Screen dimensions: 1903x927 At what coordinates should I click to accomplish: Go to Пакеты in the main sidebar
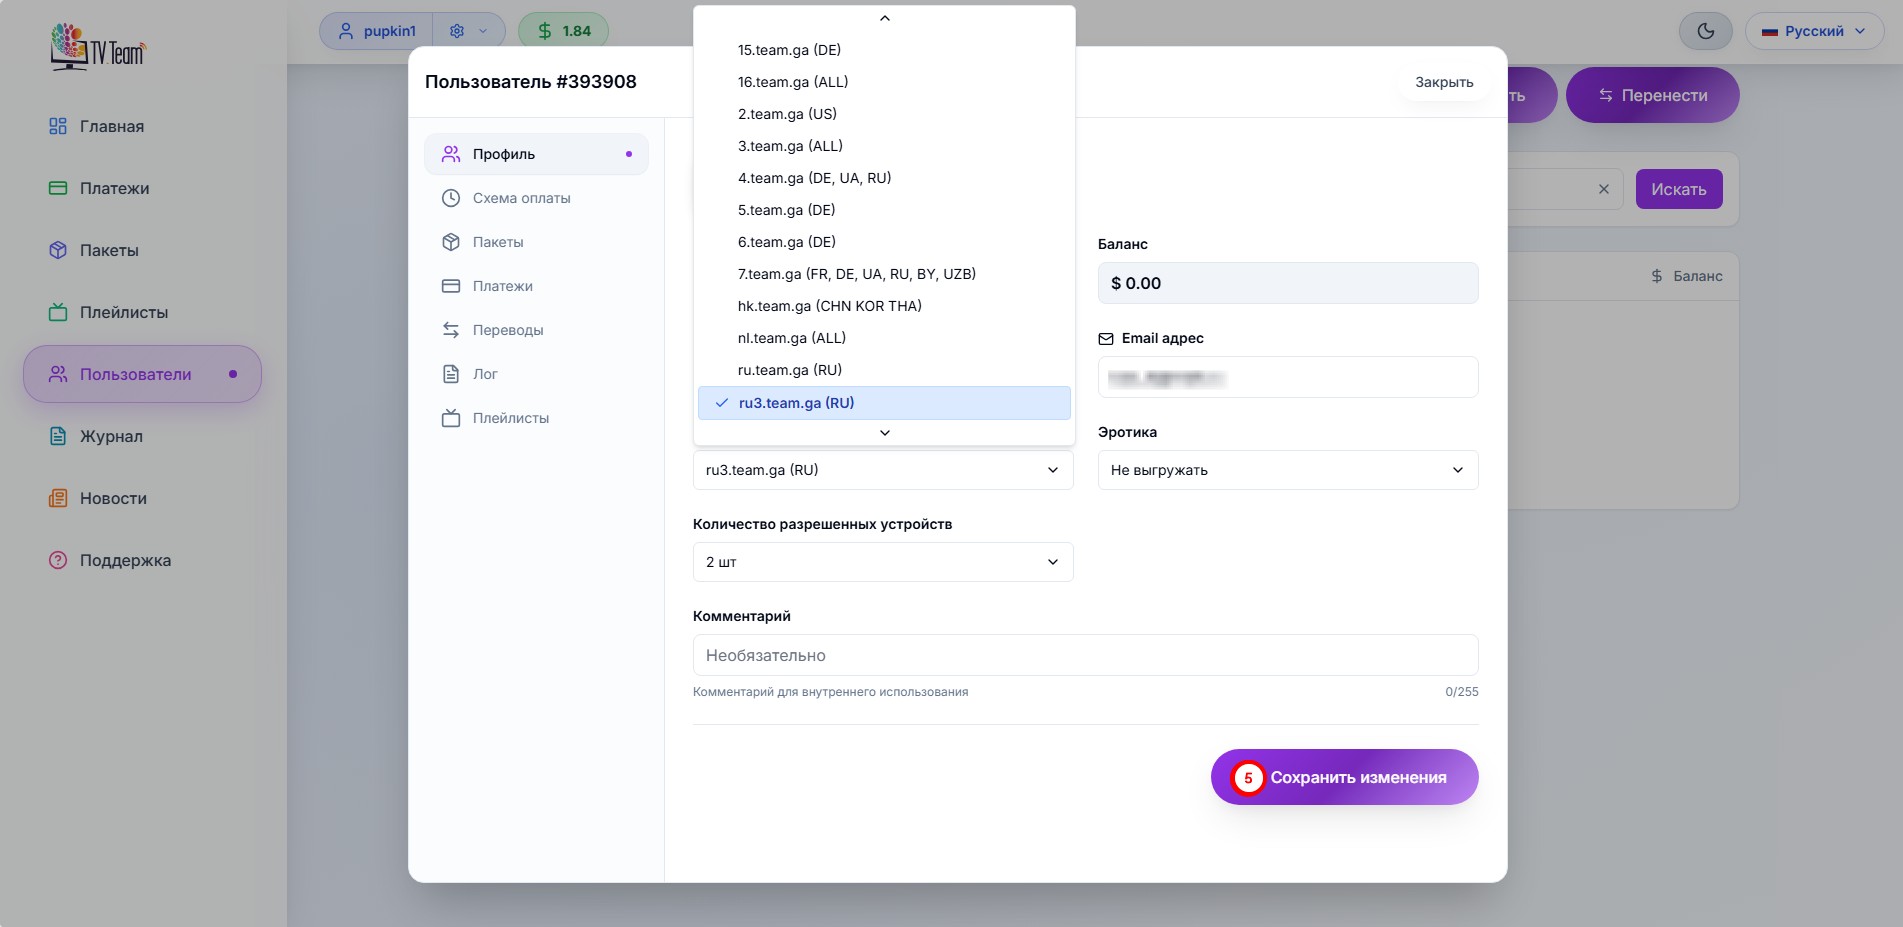click(x=109, y=250)
